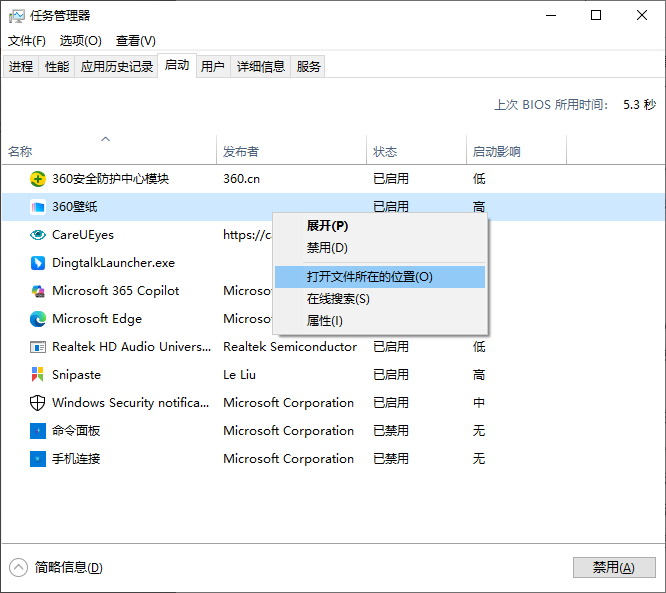The width and height of the screenshot is (666, 593).
Task: Click Microsoft Corporation publisher in 手机连接 row
Action: pyautogui.click(x=288, y=459)
